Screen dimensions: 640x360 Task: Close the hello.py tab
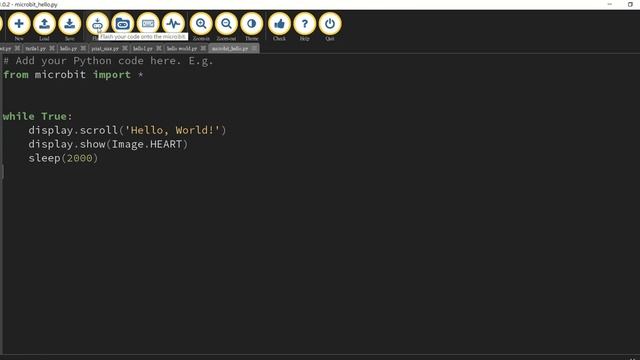[83, 48]
